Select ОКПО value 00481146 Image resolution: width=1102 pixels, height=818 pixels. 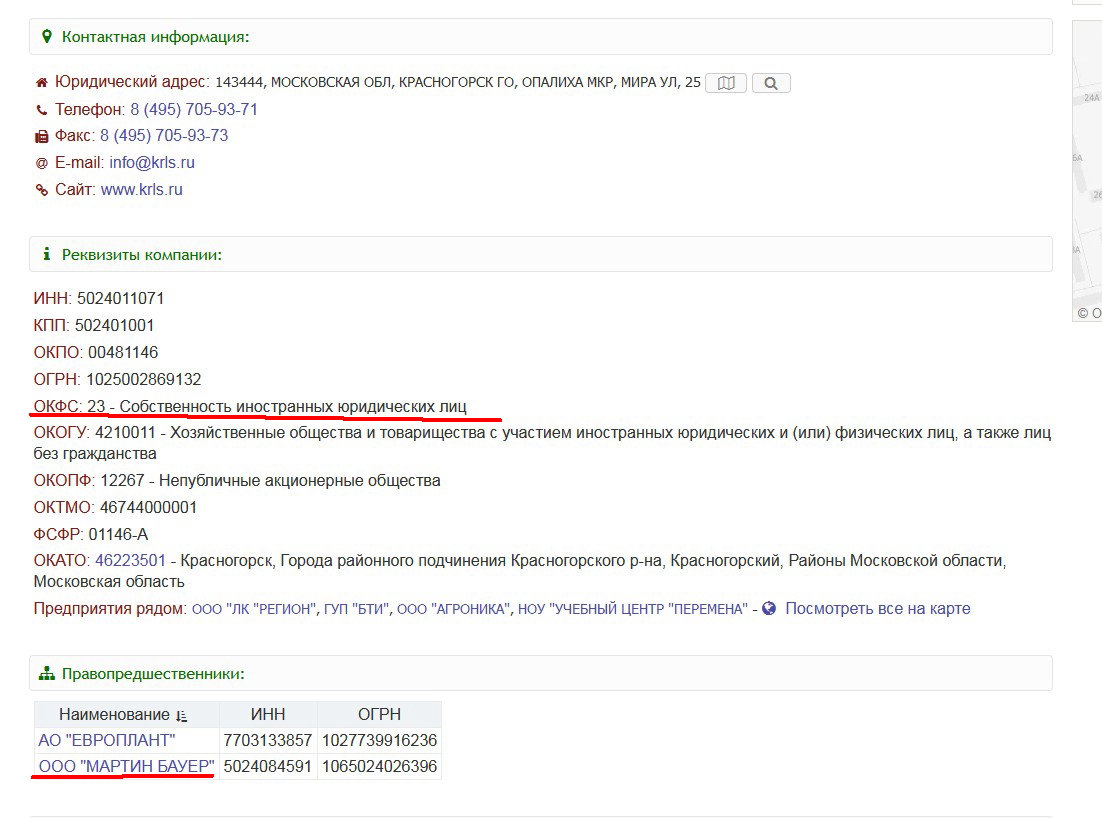123,352
